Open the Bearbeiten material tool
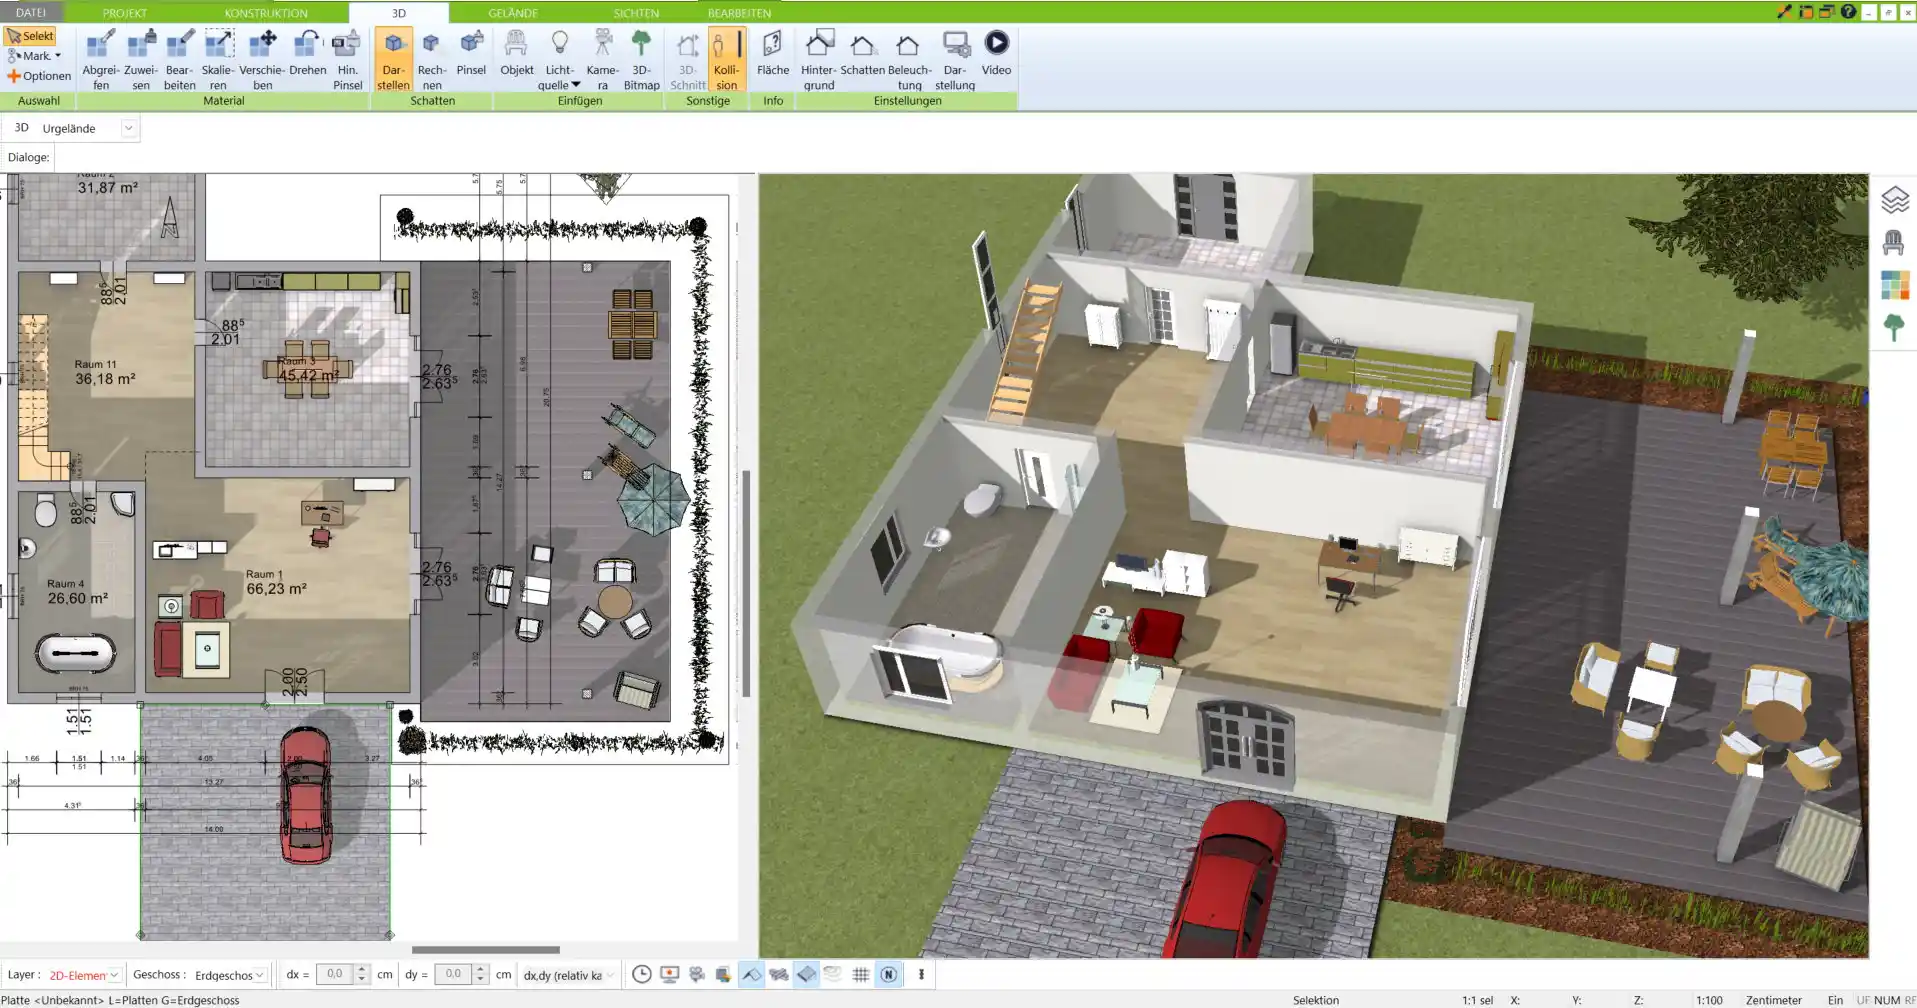 179,60
